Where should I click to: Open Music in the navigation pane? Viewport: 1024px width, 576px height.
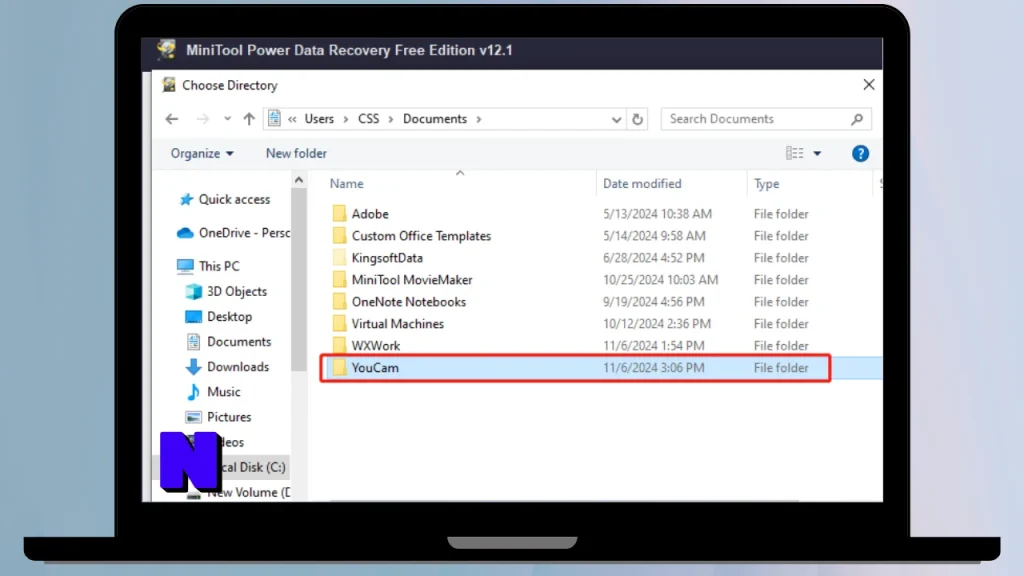[x=213, y=392]
